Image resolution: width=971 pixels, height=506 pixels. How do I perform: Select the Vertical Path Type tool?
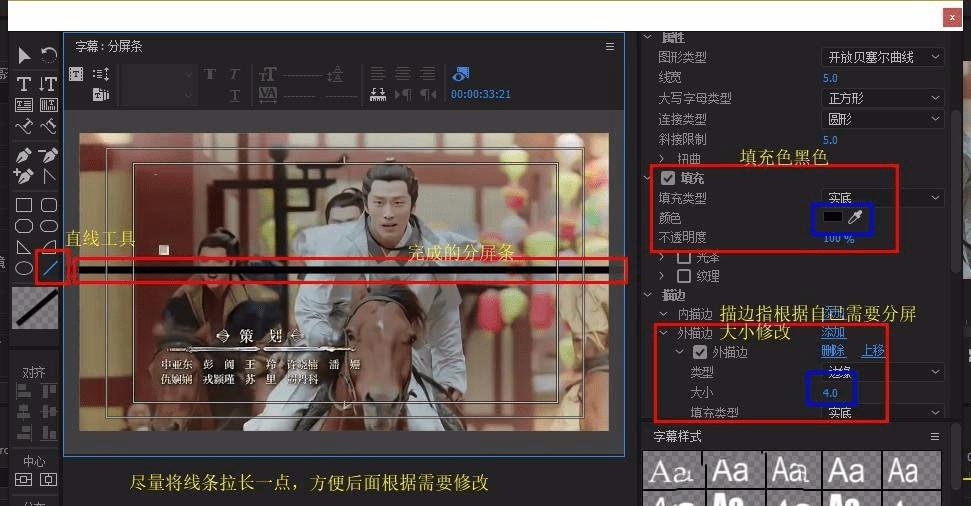pyautogui.click(x=48, y=127)
